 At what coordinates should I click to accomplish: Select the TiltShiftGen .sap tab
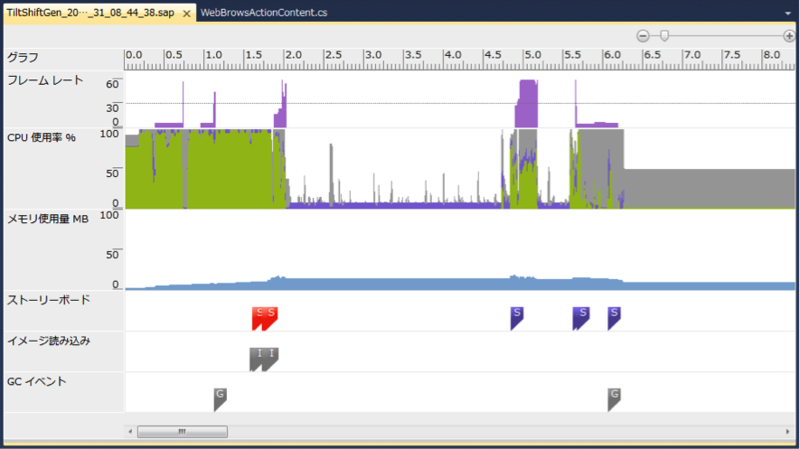91,13
